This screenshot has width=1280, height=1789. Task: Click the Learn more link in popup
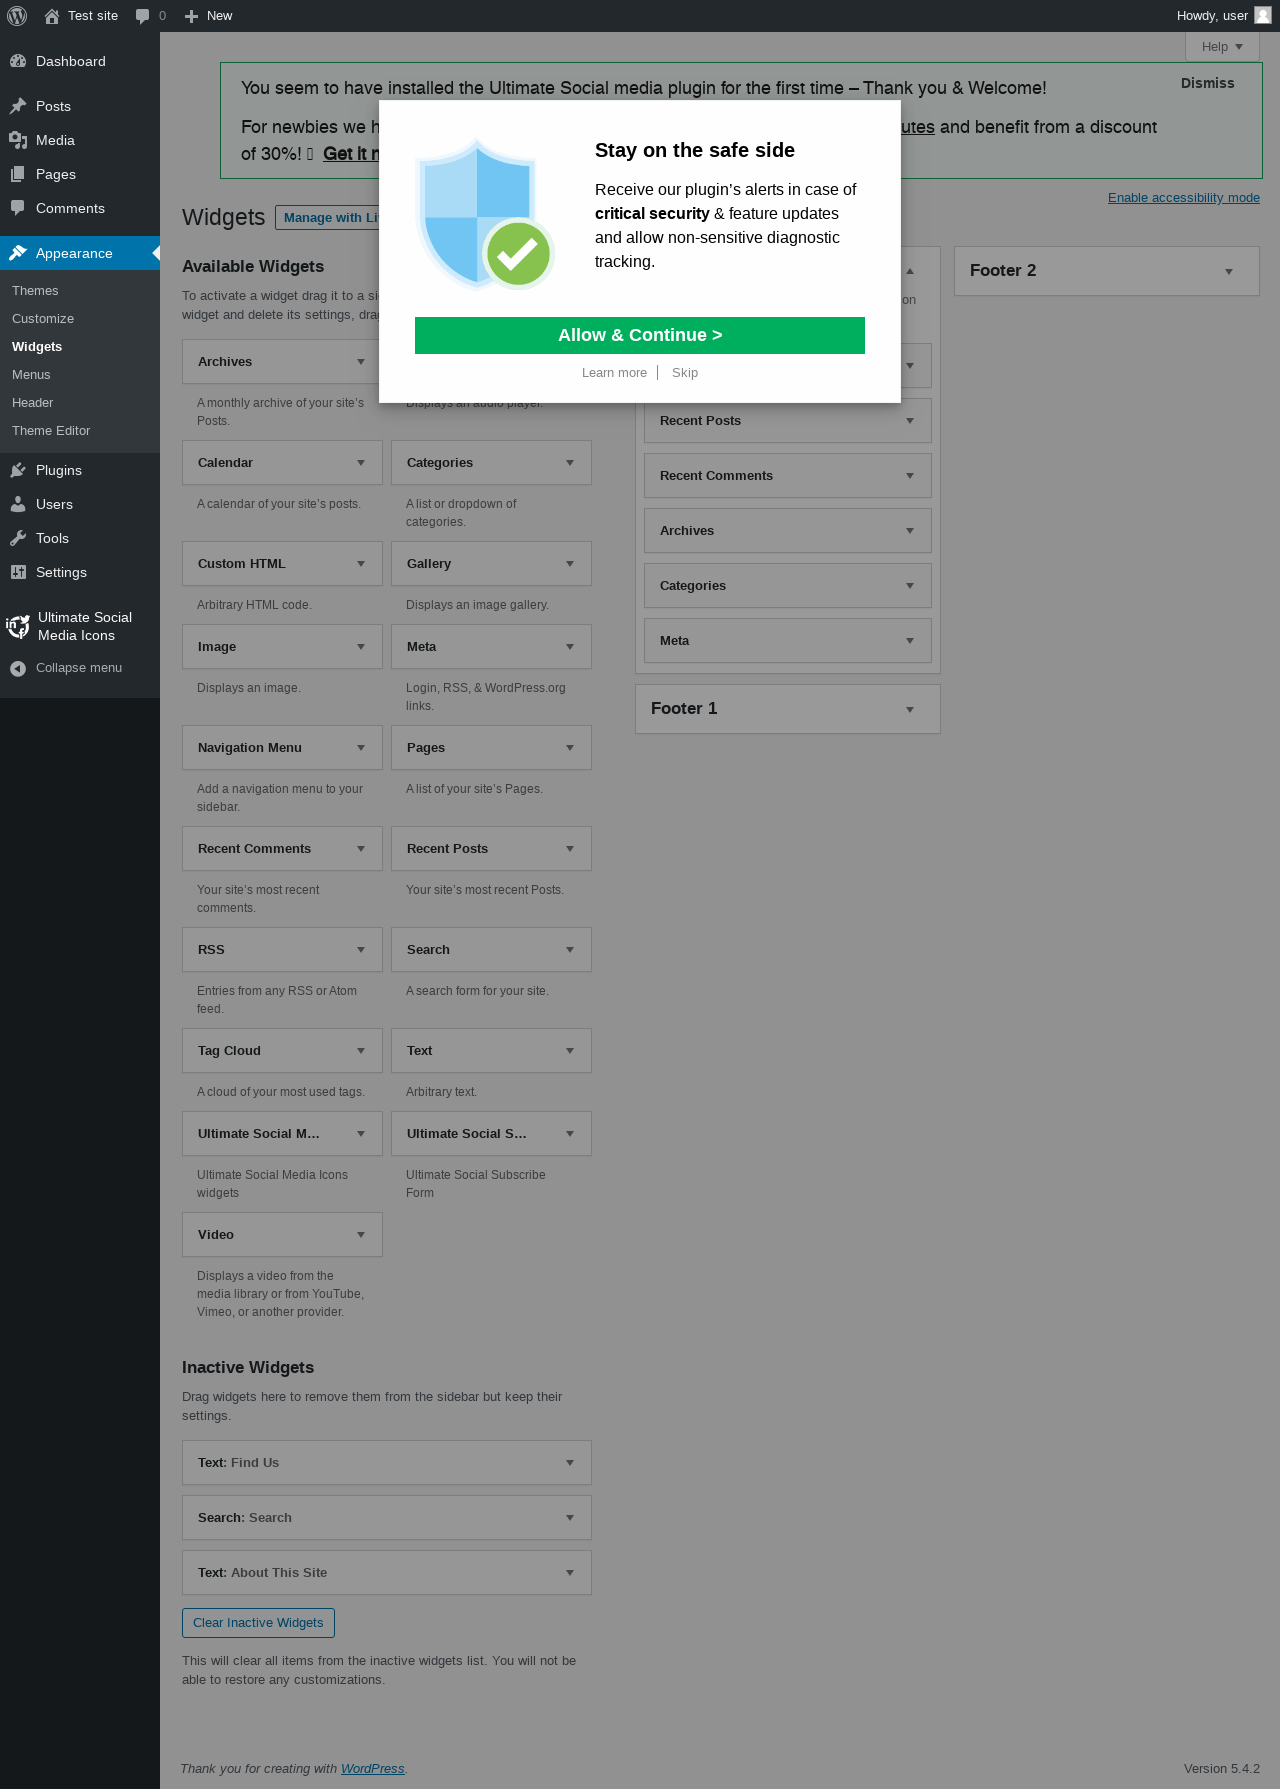pos(614,373)
